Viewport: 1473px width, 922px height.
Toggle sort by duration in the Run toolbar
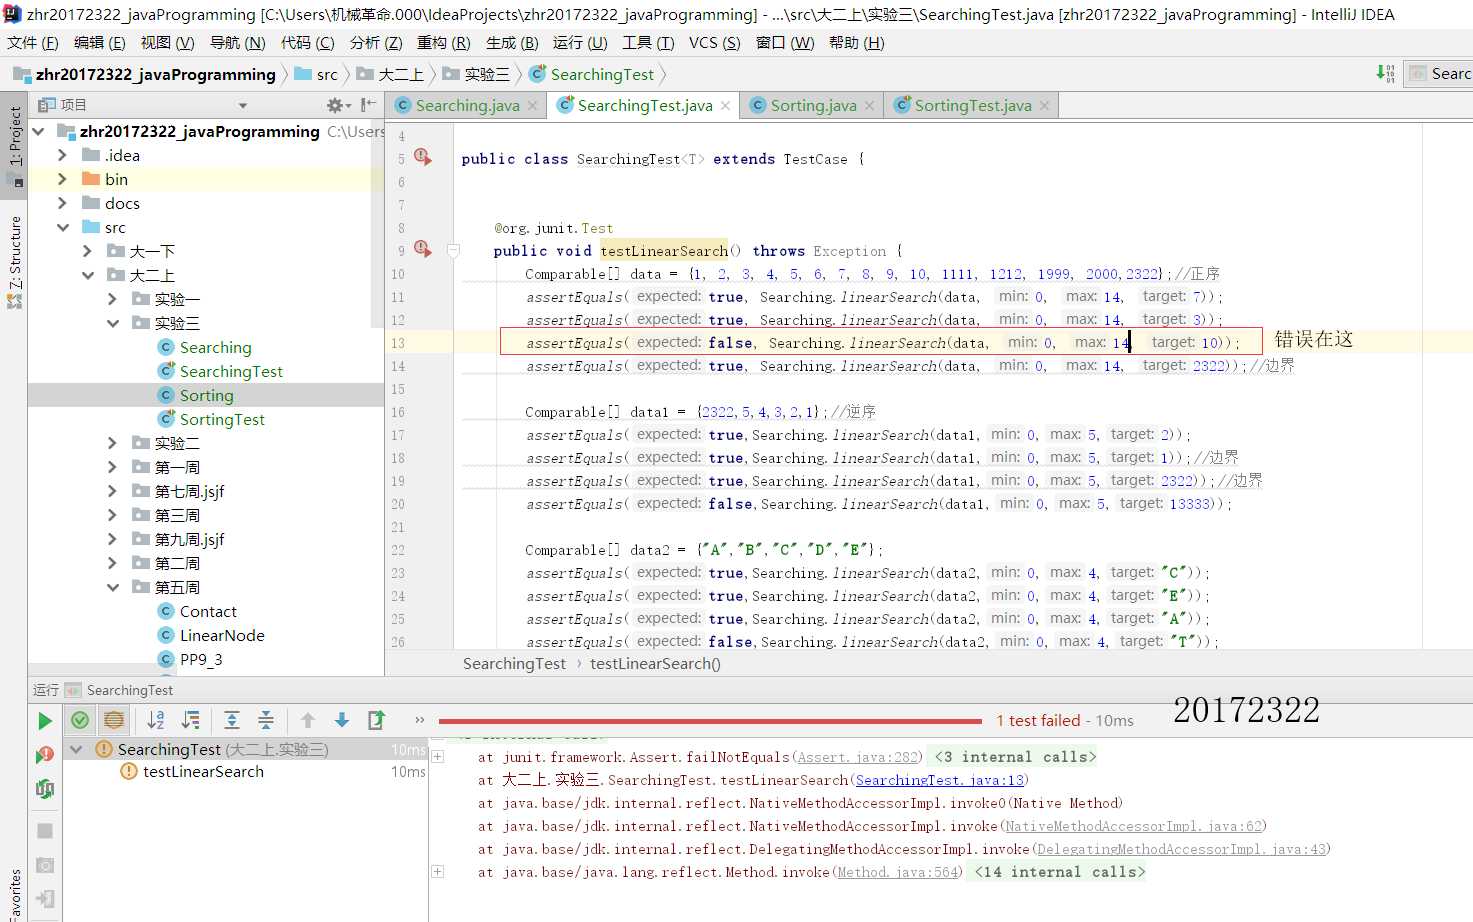pos(190,720)
